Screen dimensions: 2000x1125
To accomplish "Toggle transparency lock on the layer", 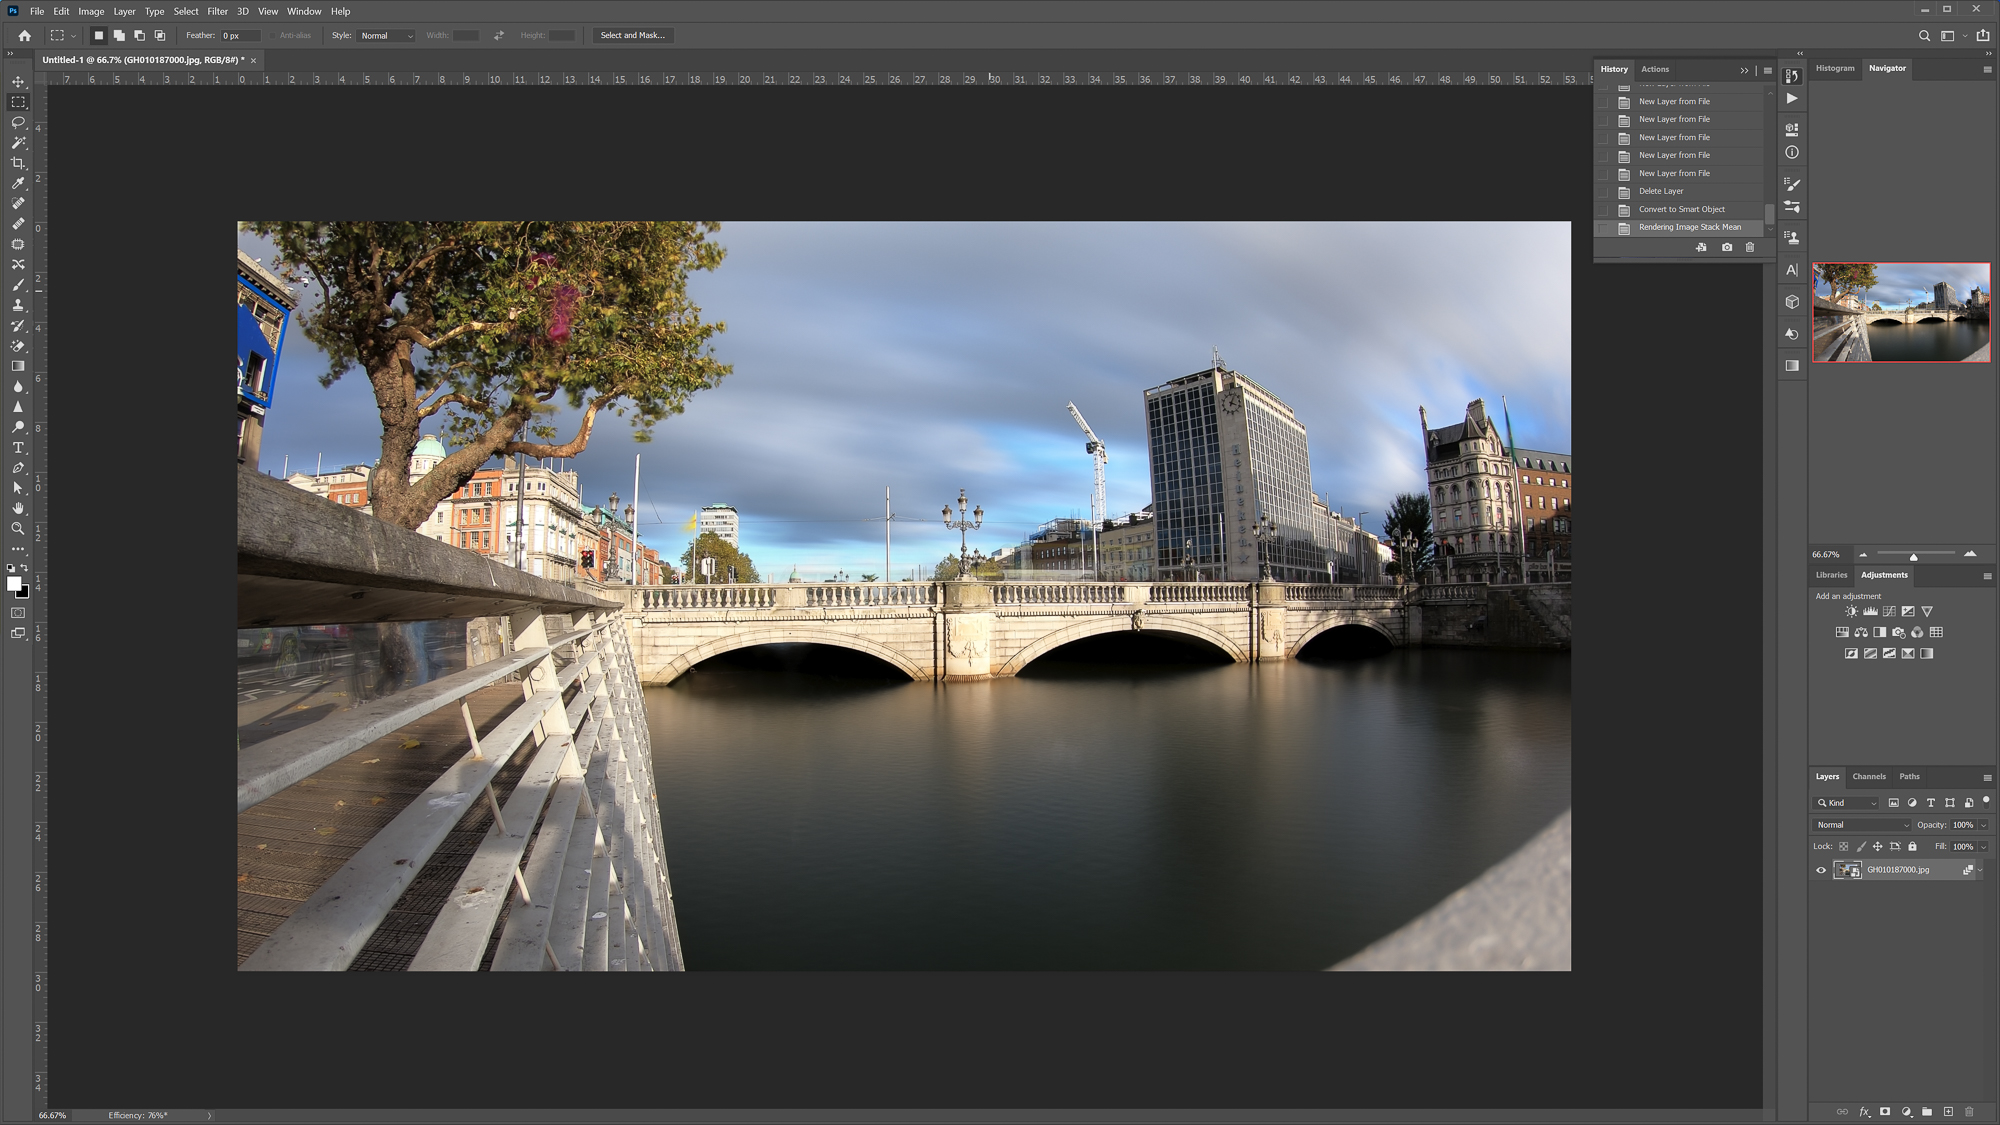I will pos(1843,846).
